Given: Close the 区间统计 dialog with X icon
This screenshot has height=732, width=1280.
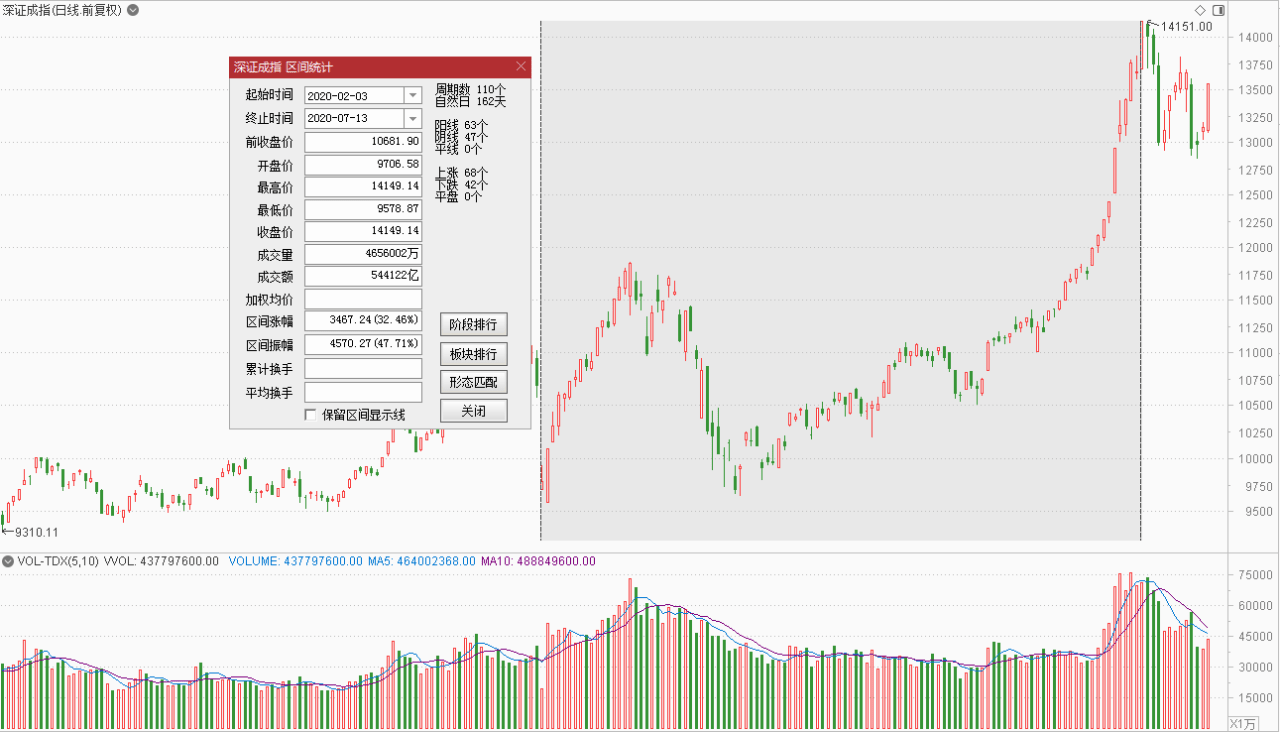Looking at the screenshot, I should pyautogui.click(x=520, y=67).
